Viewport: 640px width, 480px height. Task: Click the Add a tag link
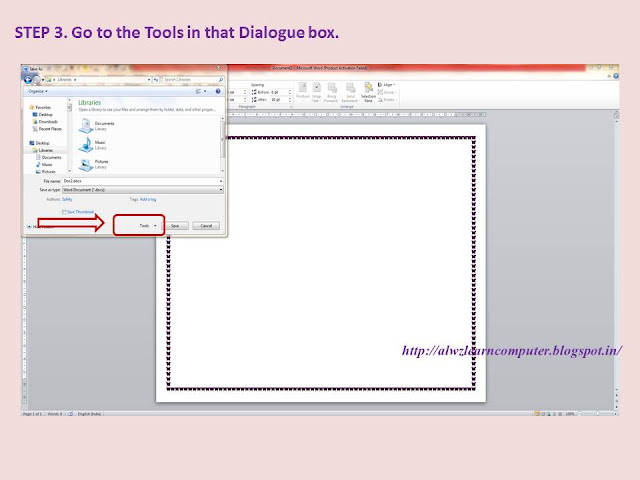click(x=148, y=199)
